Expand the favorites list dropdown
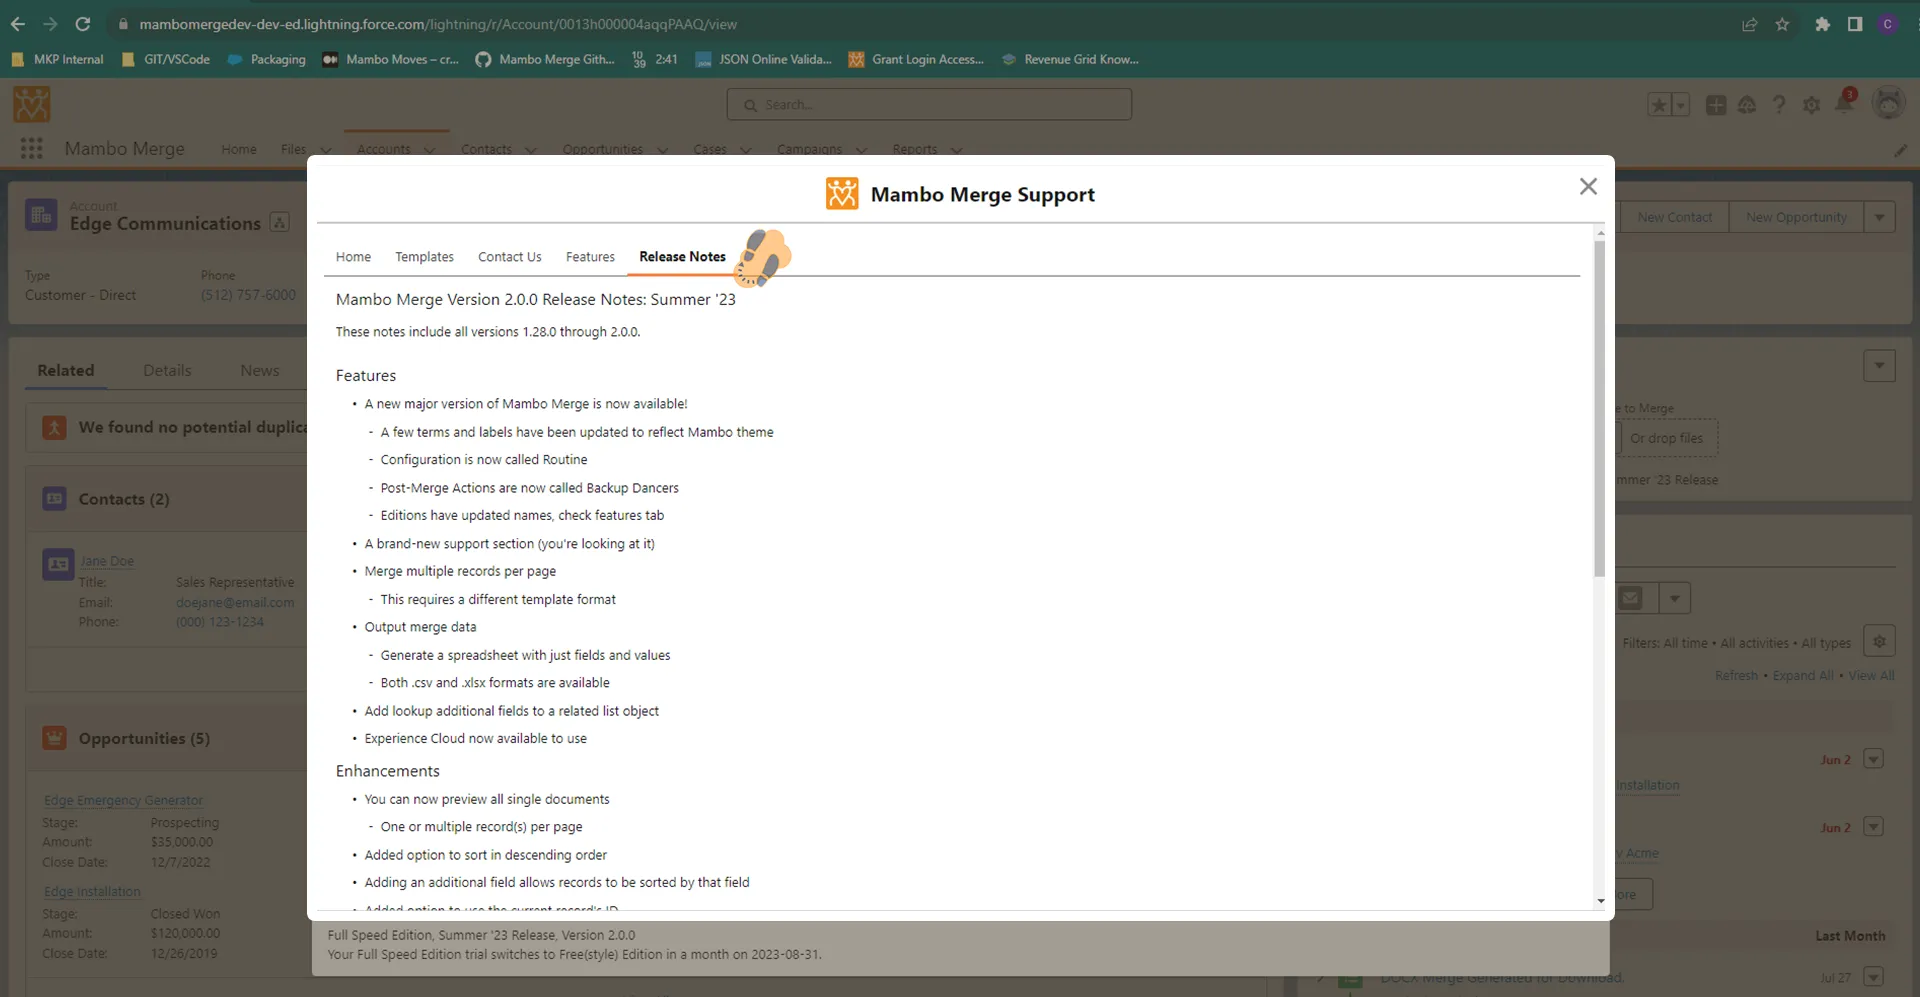The image size is (1920, 997). pos(1680,105)
